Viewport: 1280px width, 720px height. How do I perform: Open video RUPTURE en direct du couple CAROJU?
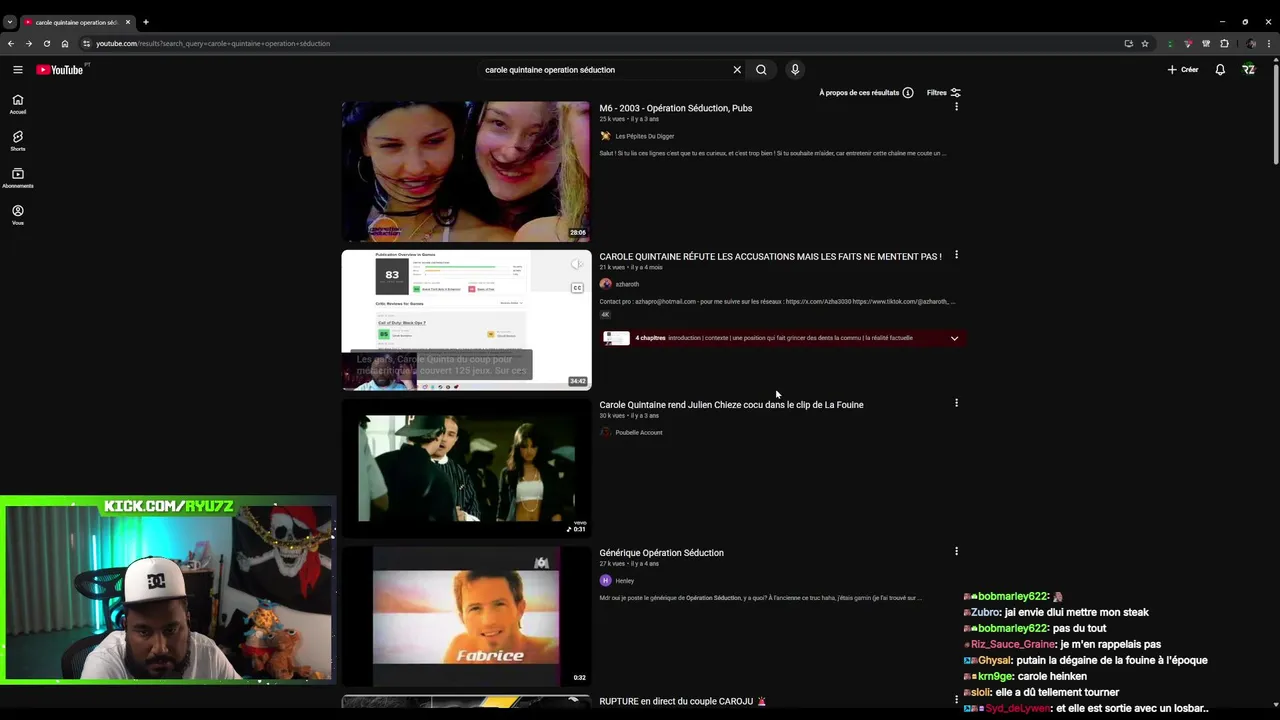[x=683, y=701]
